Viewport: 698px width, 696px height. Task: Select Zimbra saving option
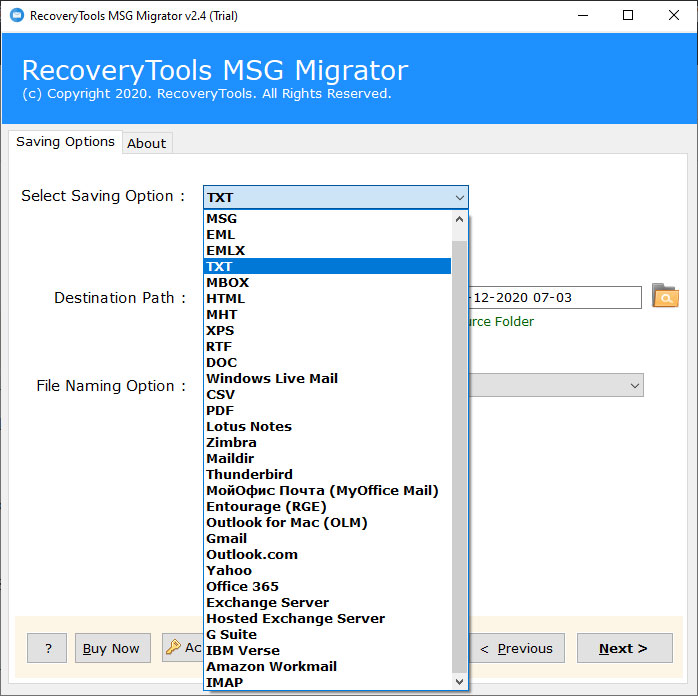tap(327, 443)
